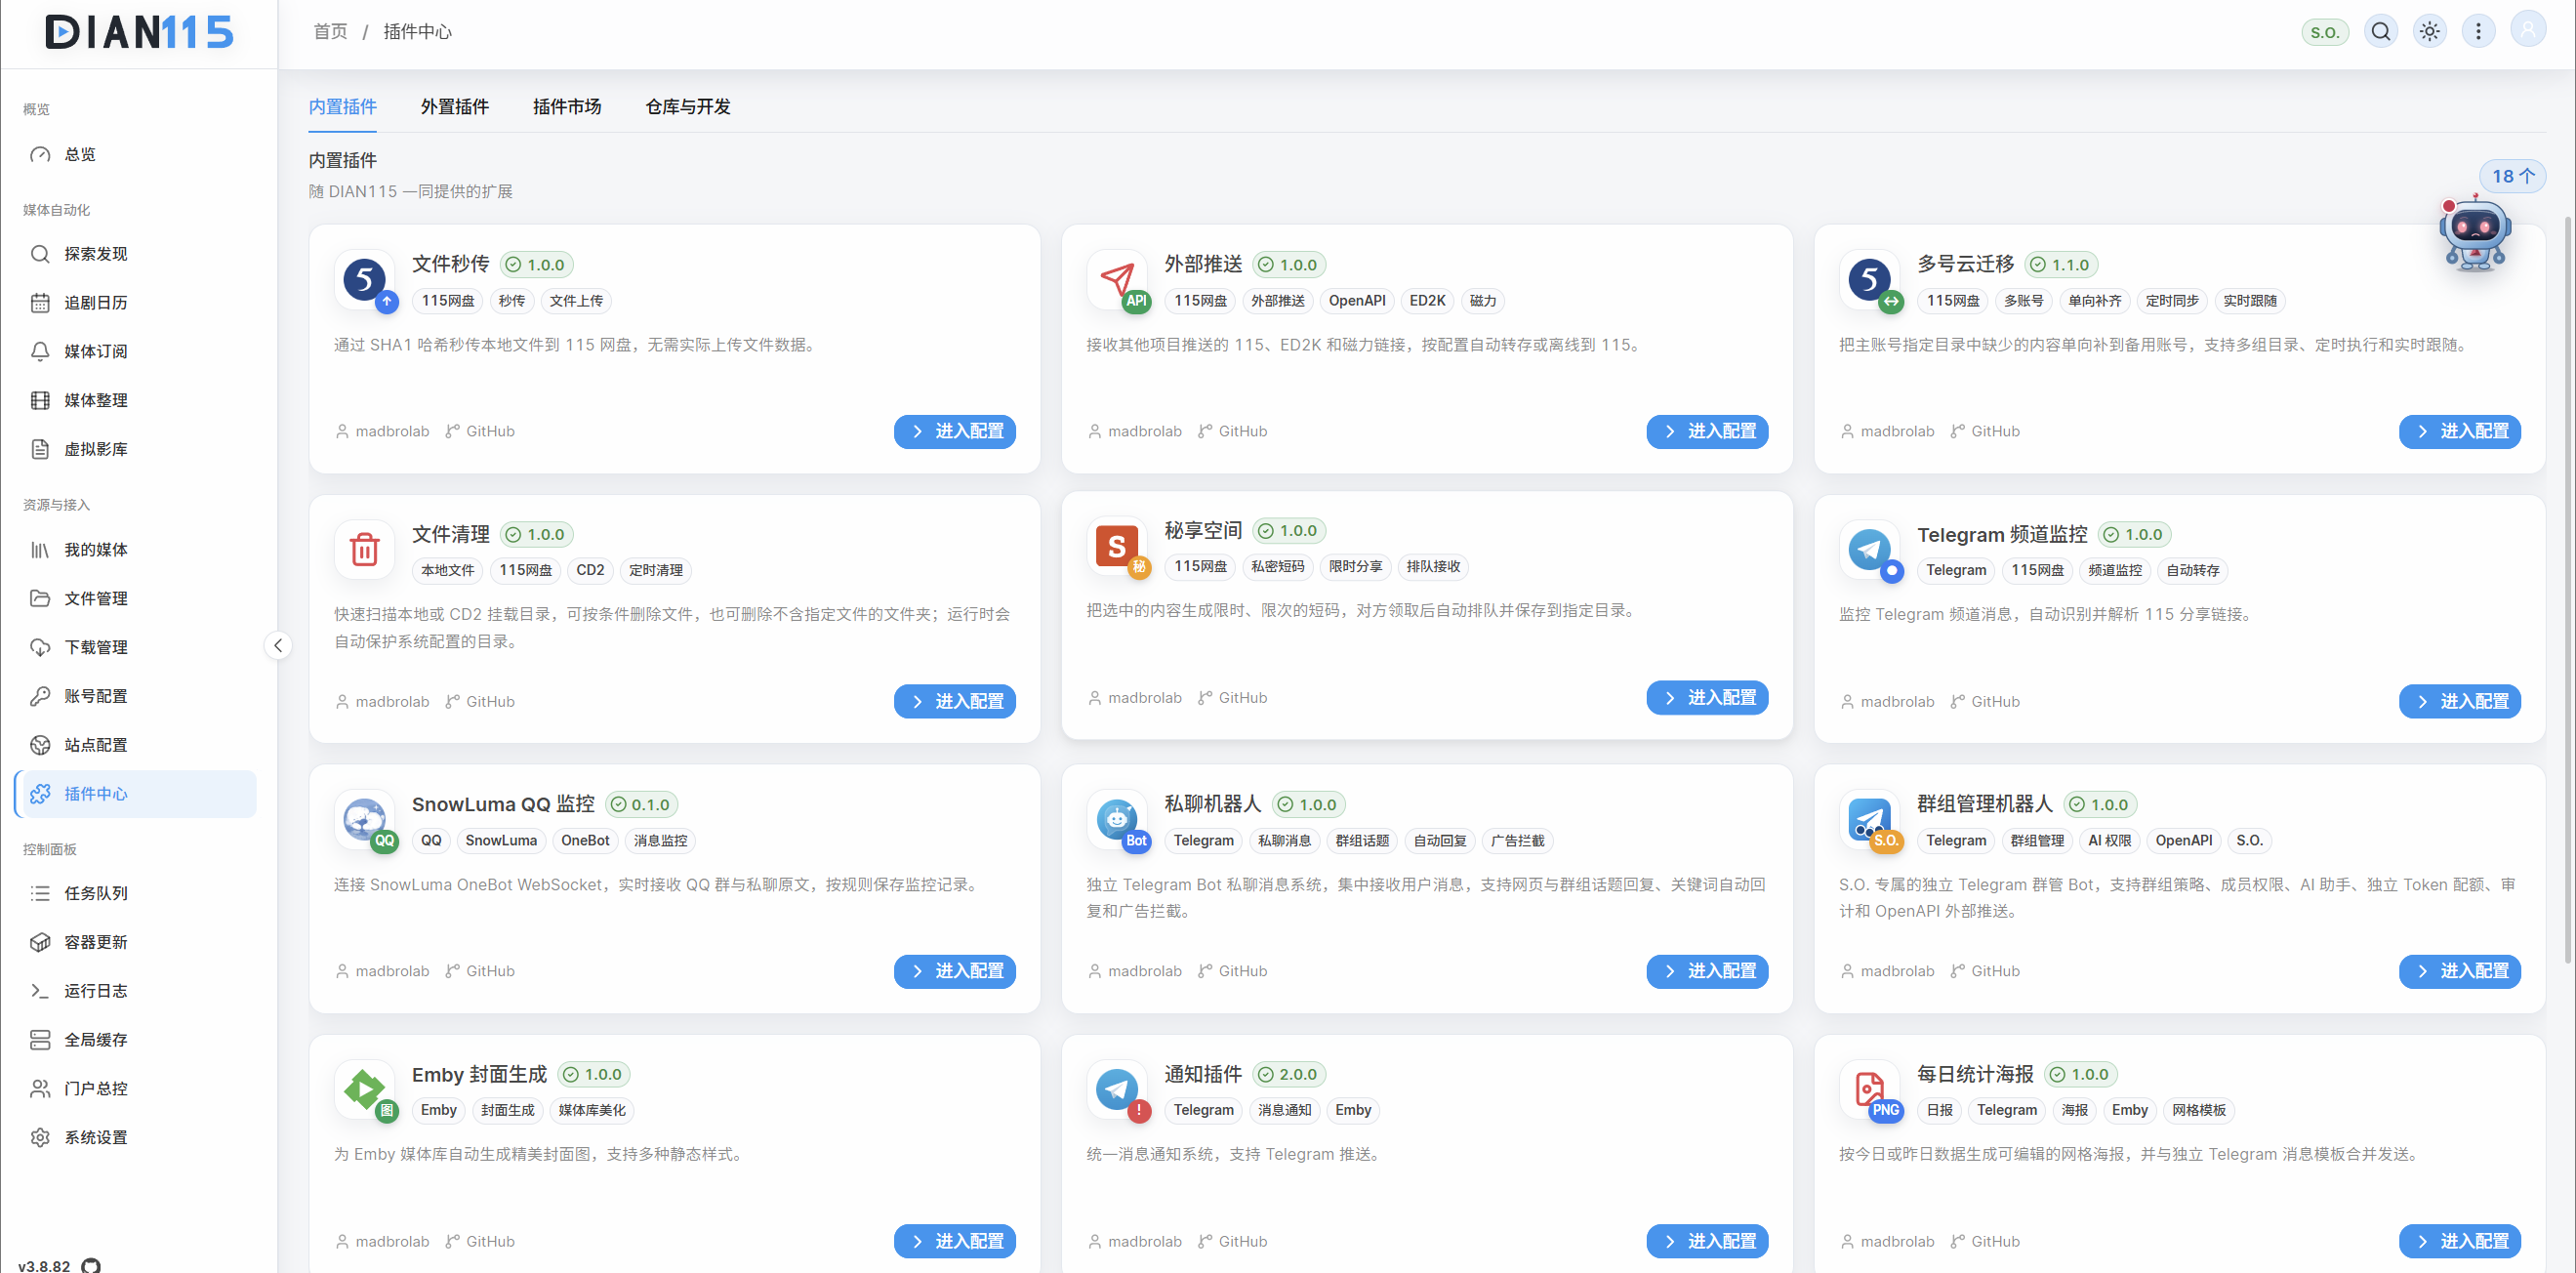
Task: Click the 1.1.0 version badge of 多号云迁移
Action: (2060, 264)
